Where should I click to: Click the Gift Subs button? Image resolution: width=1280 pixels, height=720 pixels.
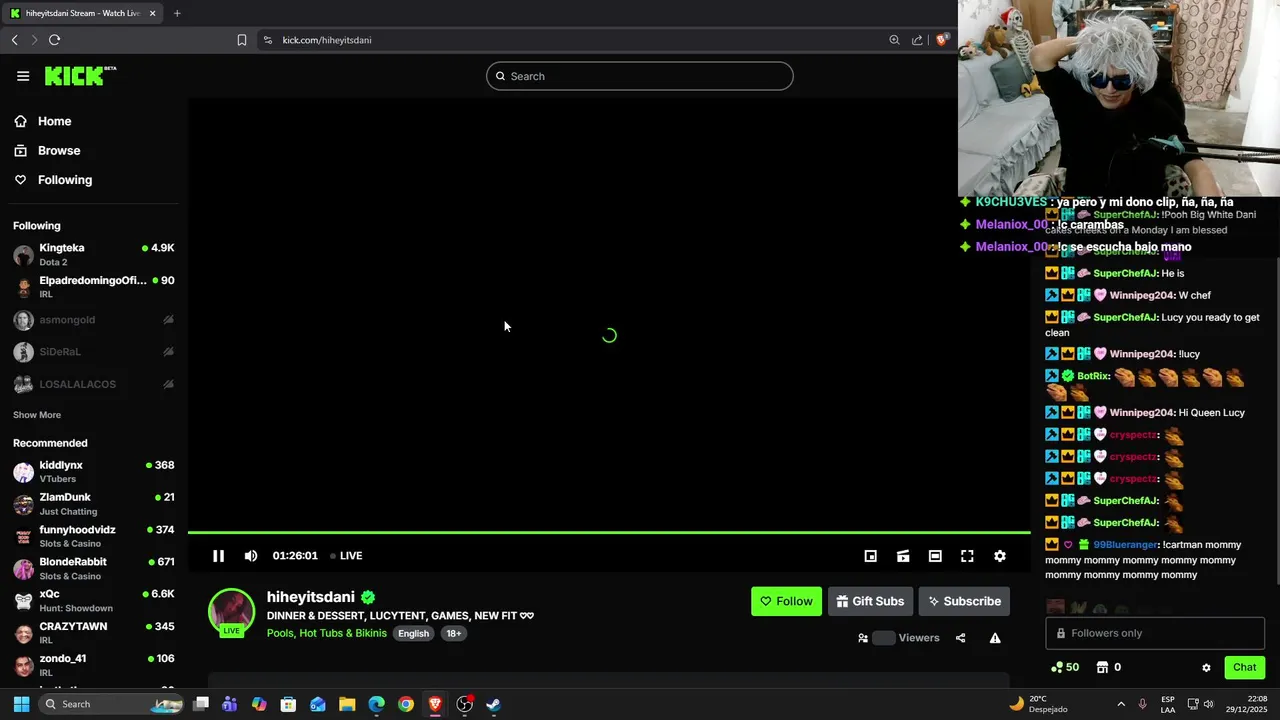coord(870,601)
